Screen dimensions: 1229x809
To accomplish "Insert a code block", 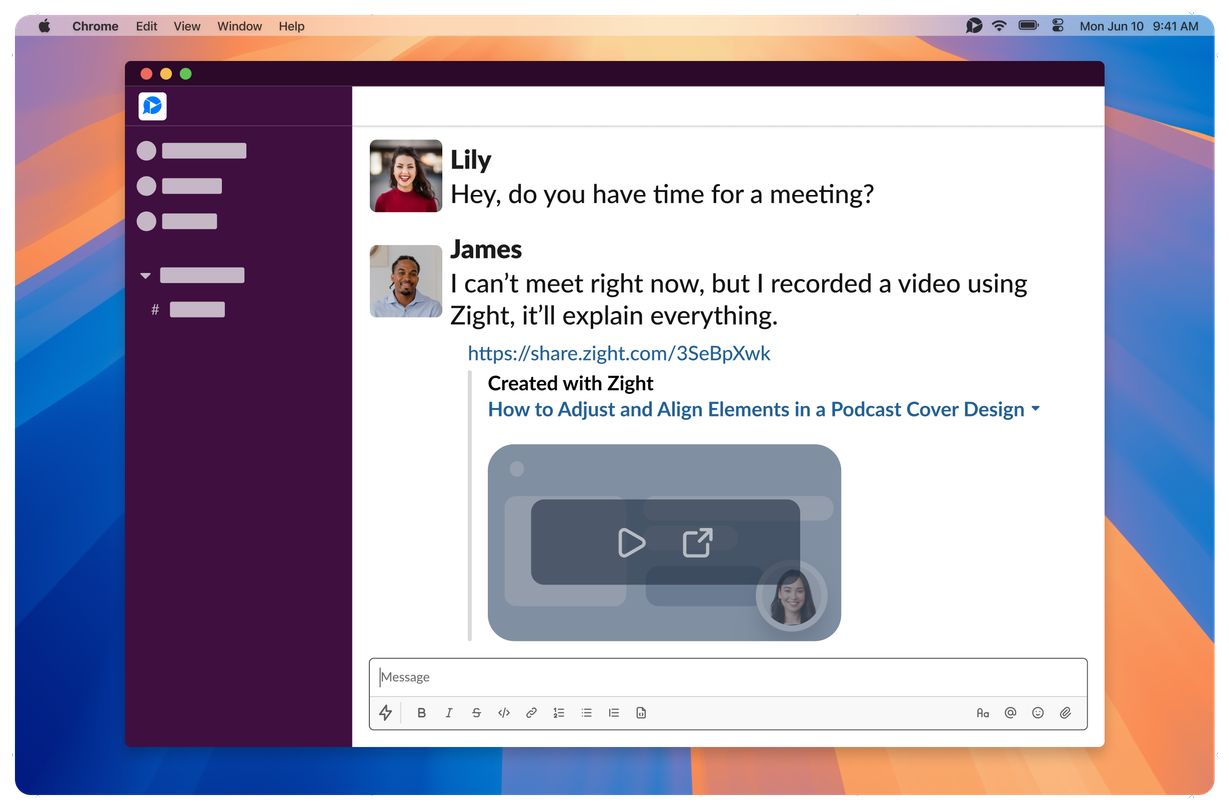I will coord(641,713).
